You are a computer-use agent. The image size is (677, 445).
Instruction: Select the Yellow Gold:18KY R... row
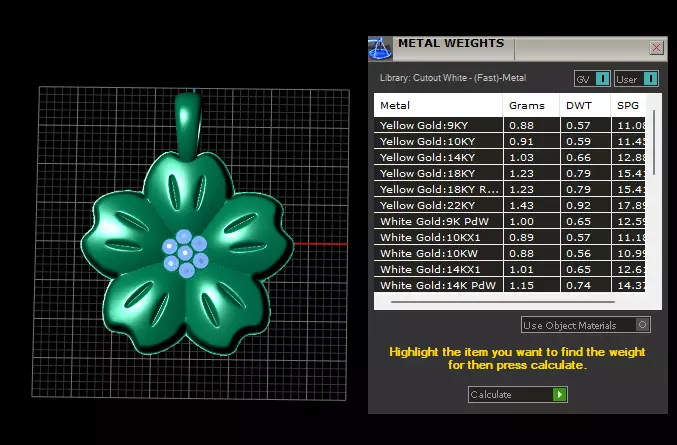coord(509,189)
